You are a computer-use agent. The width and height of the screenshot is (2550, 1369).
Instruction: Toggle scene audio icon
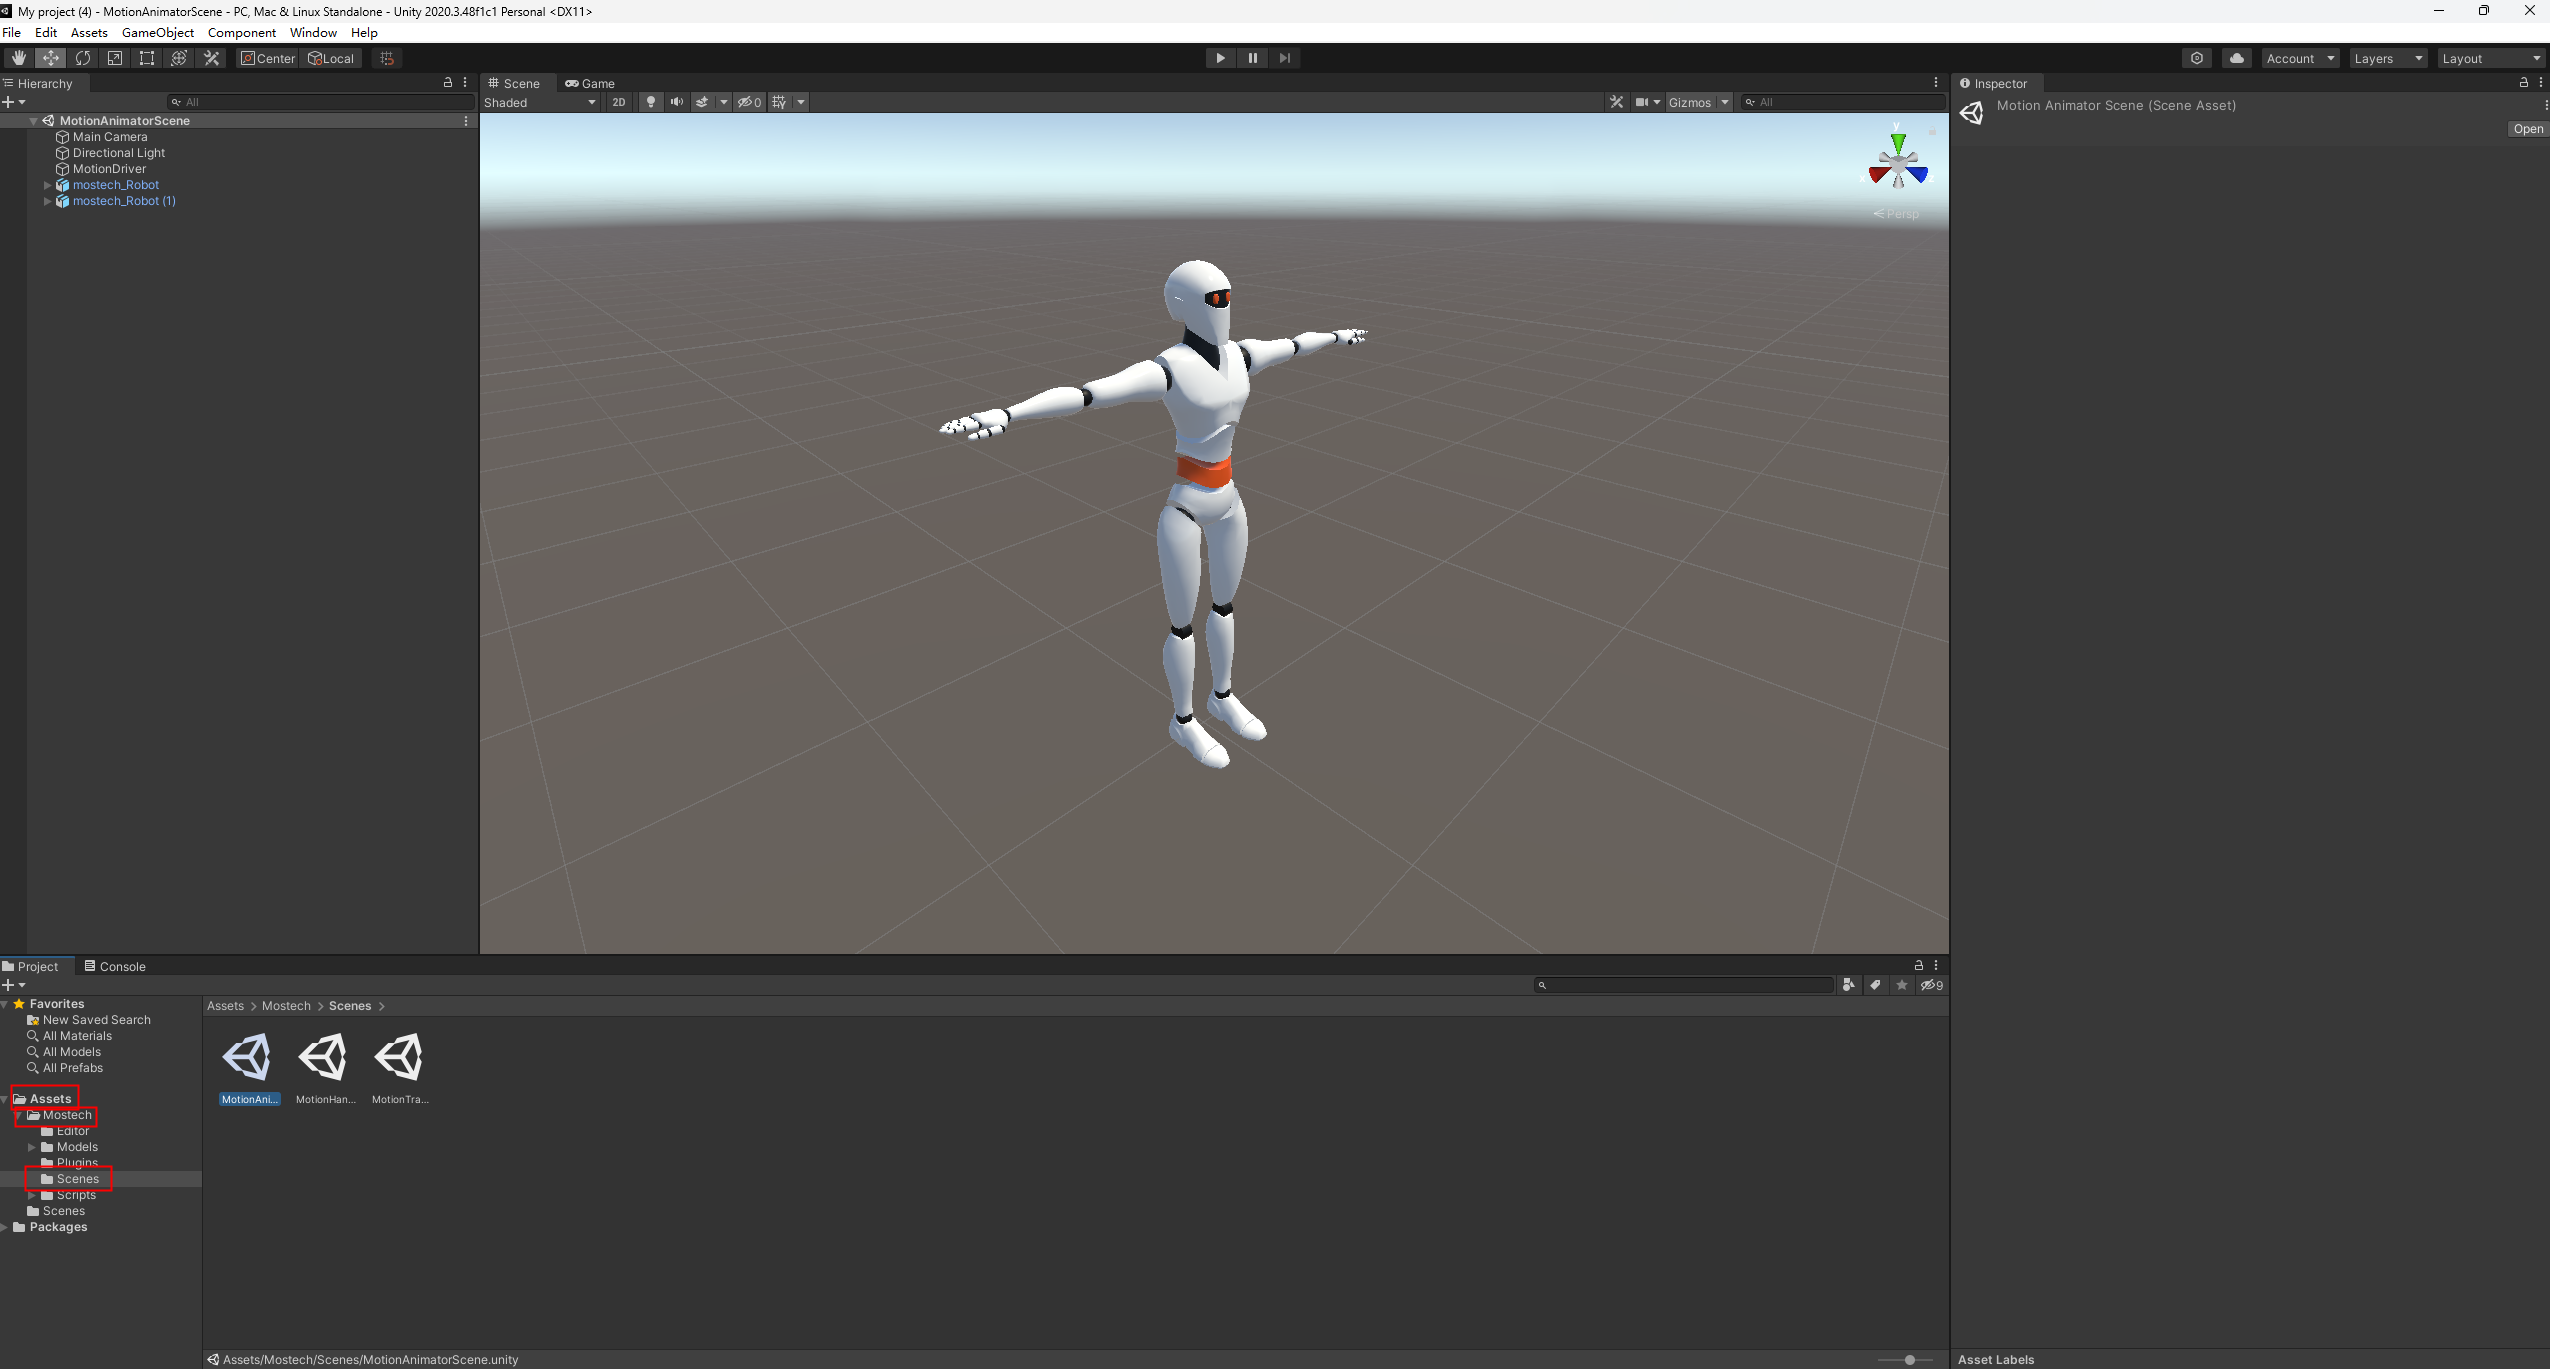(x=677, y=102)
